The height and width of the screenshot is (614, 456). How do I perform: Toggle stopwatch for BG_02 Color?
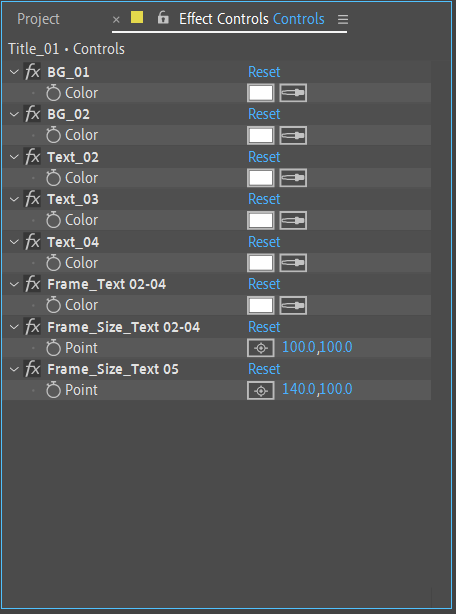[x=53, y=135]
